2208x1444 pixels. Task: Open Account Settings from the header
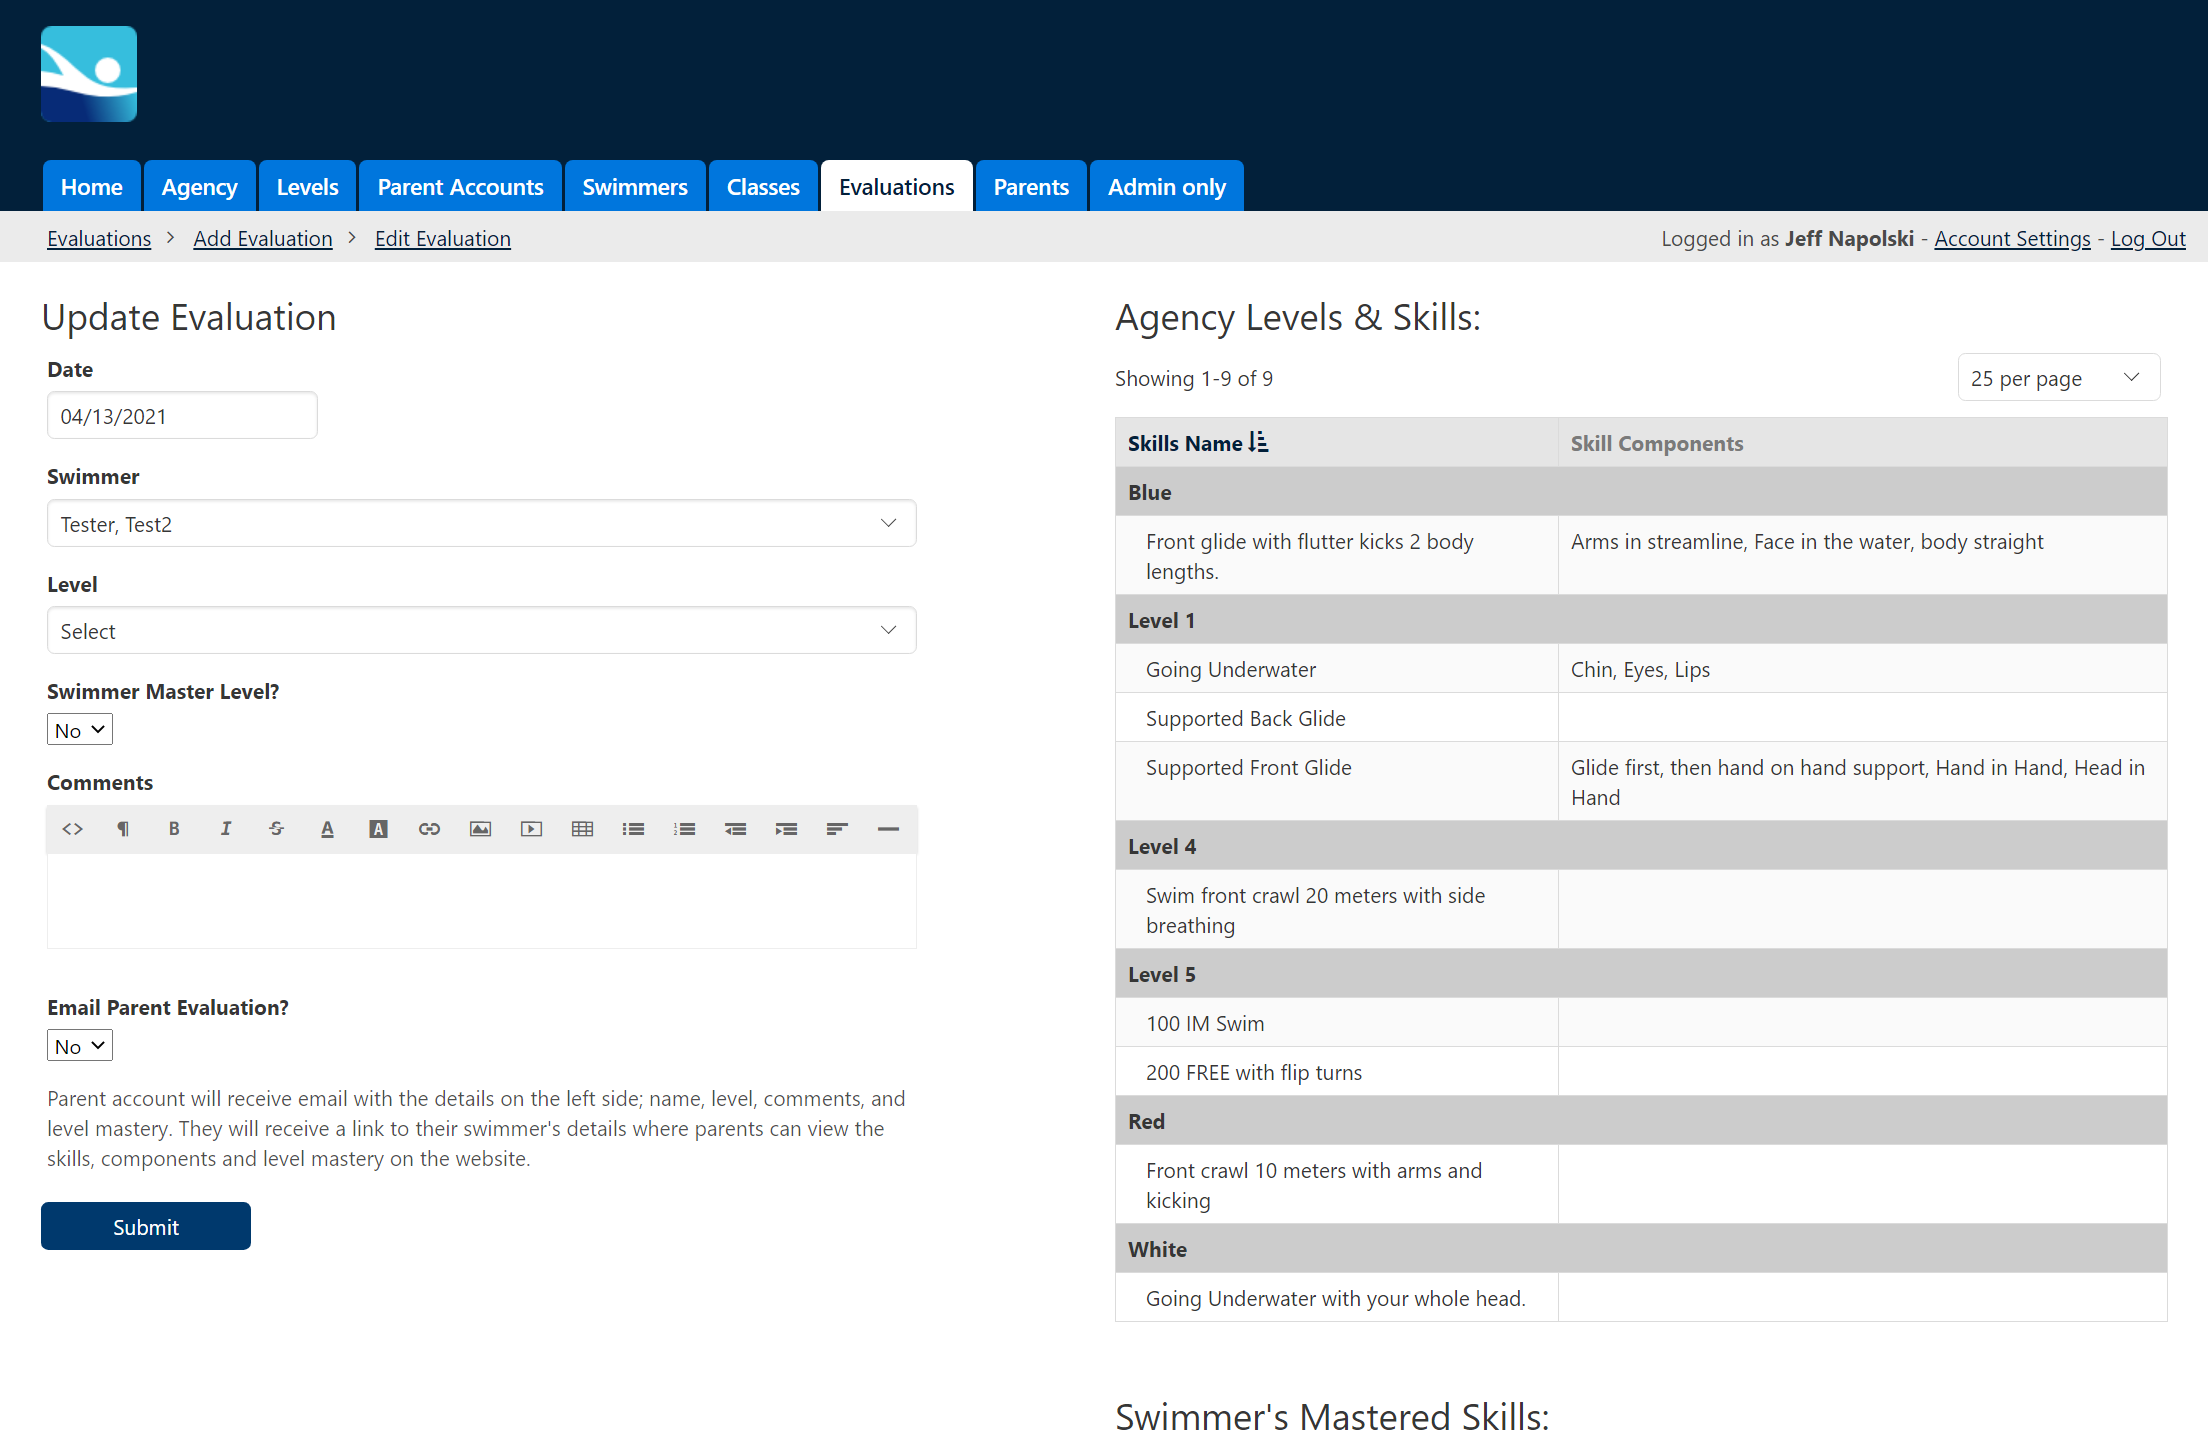(2012, 238)
